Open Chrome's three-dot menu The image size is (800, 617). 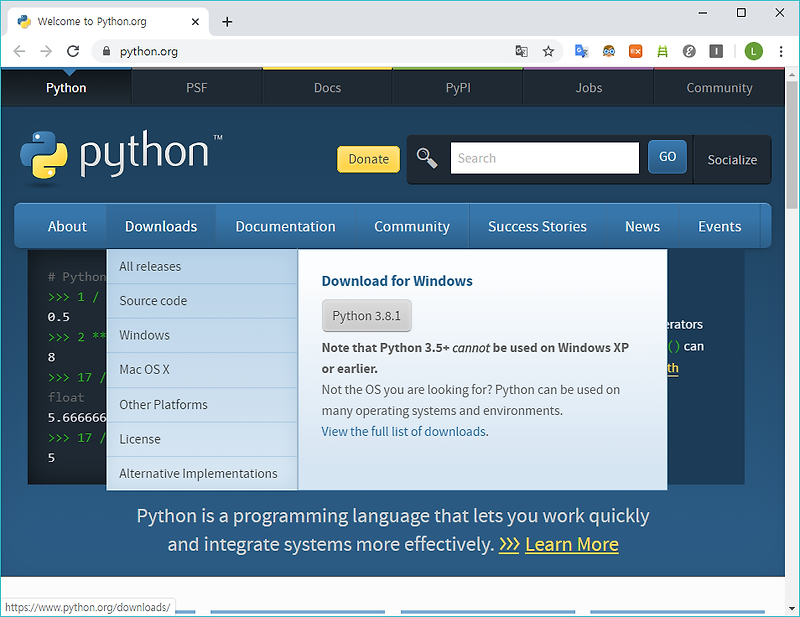coord(781,51)
